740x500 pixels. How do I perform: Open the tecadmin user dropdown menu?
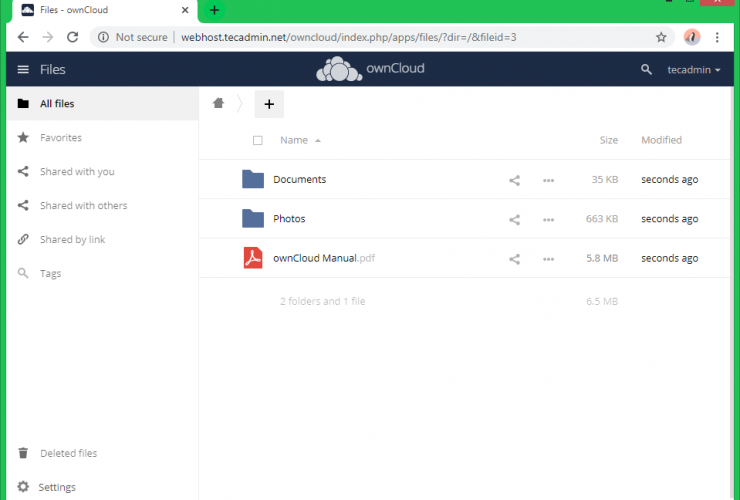[x=694, y=70]
